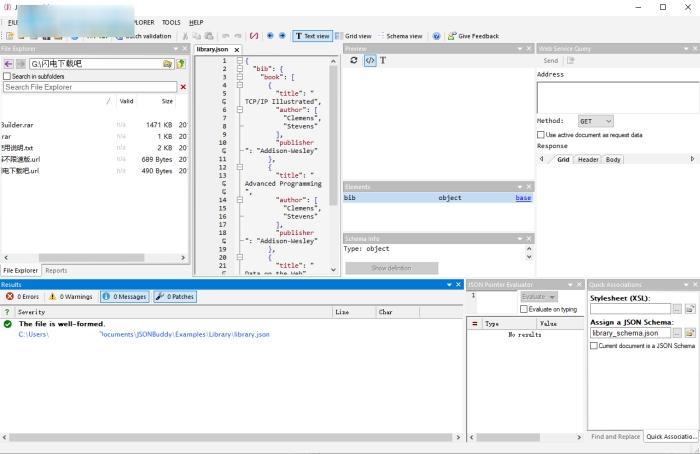Image resolution: width=700 pixels, height=454 pixels.
Task: Select the Grid response tab
Action: coord(563,159)
